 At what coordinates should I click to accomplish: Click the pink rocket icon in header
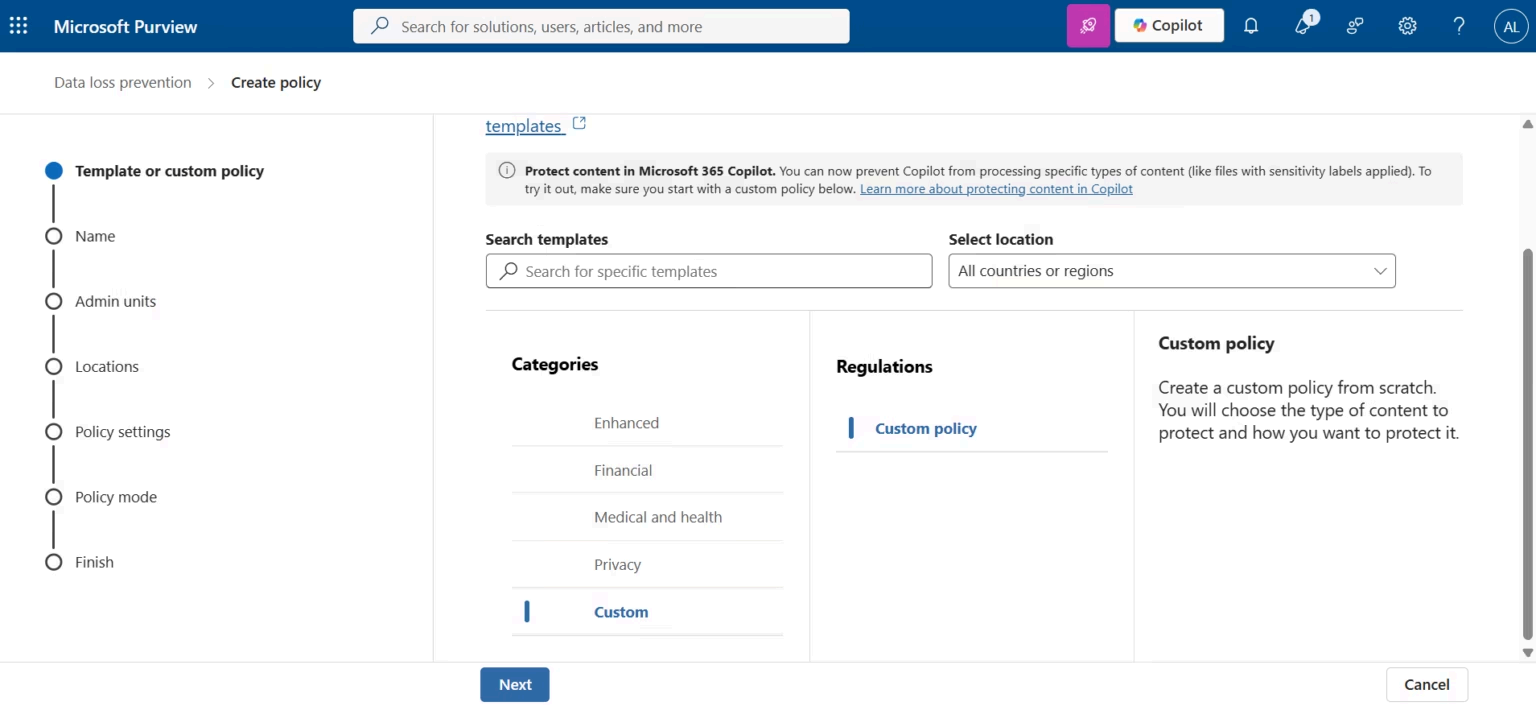(x=1088, y=26)
